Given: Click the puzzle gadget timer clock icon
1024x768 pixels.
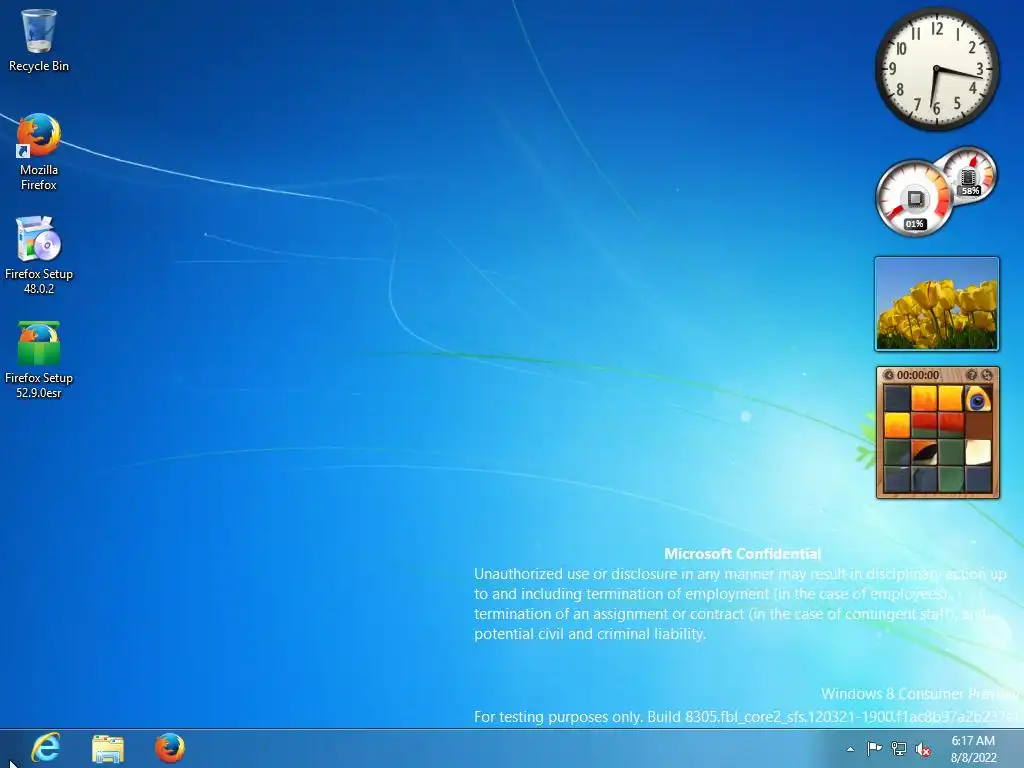Looking at the screenshot, I should tap(889, 375).
